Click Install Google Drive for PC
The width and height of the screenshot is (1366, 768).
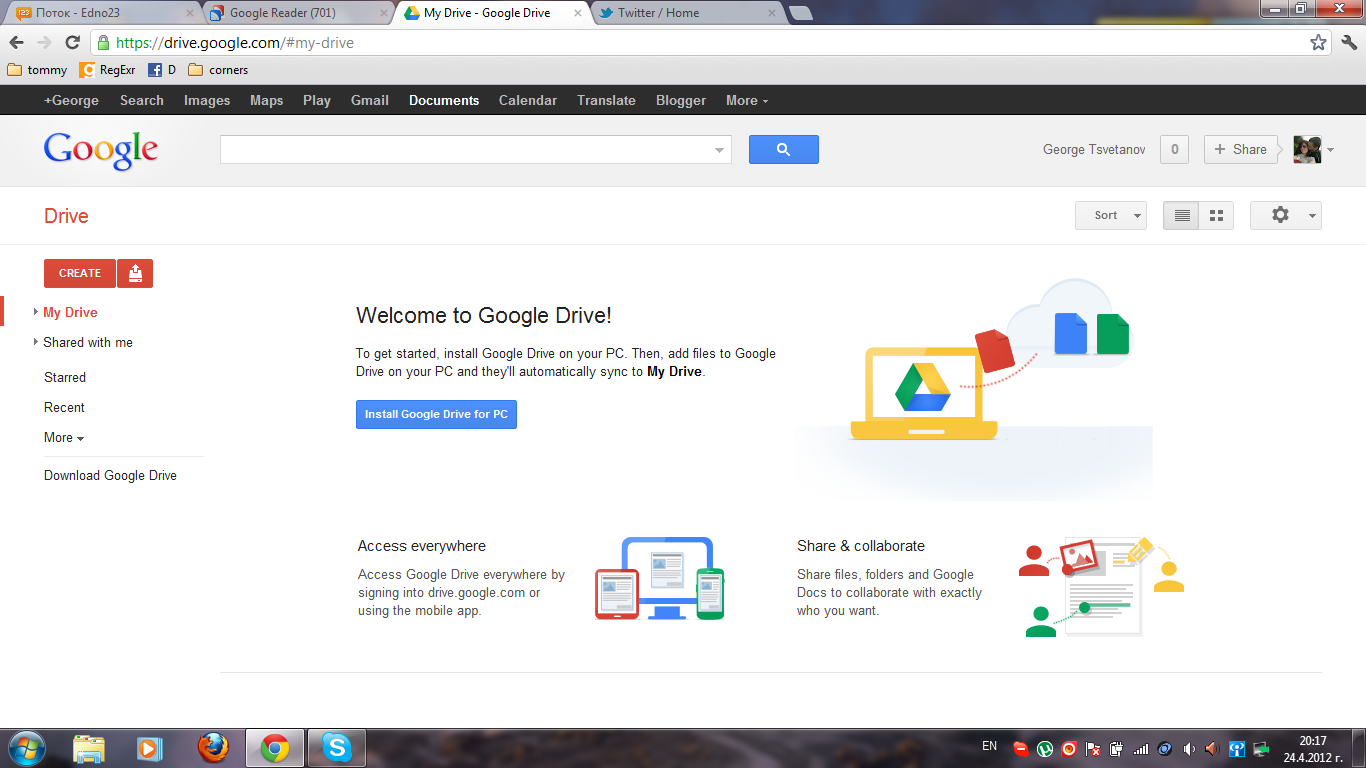436,414
